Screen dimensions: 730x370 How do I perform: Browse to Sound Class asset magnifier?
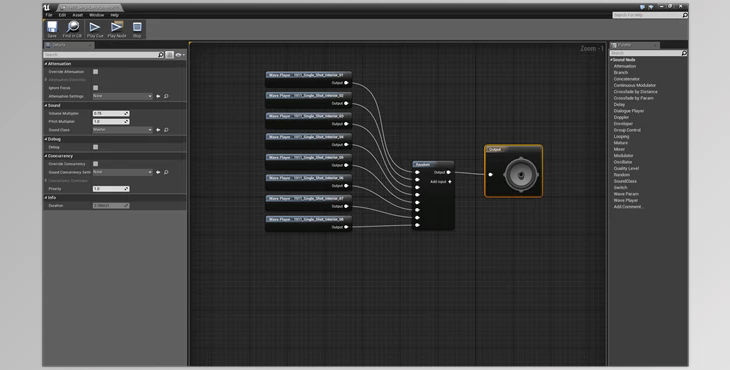[166, 130]
